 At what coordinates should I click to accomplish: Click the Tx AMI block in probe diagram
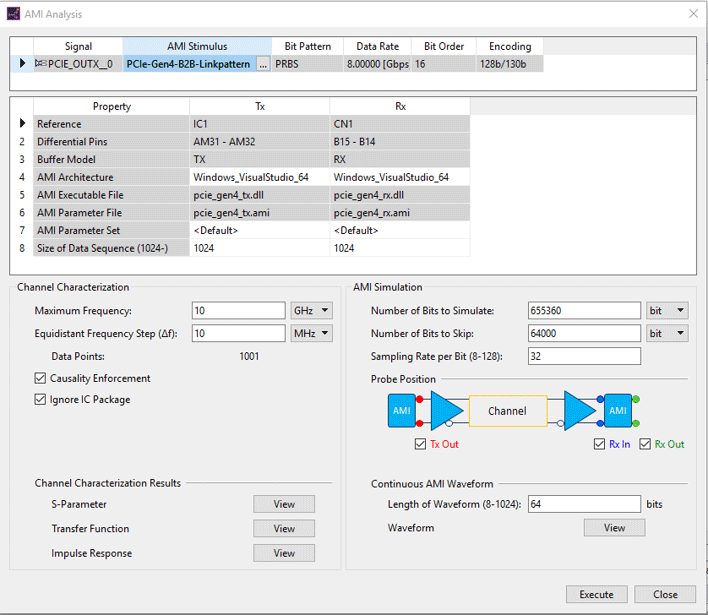pos(401,411)
